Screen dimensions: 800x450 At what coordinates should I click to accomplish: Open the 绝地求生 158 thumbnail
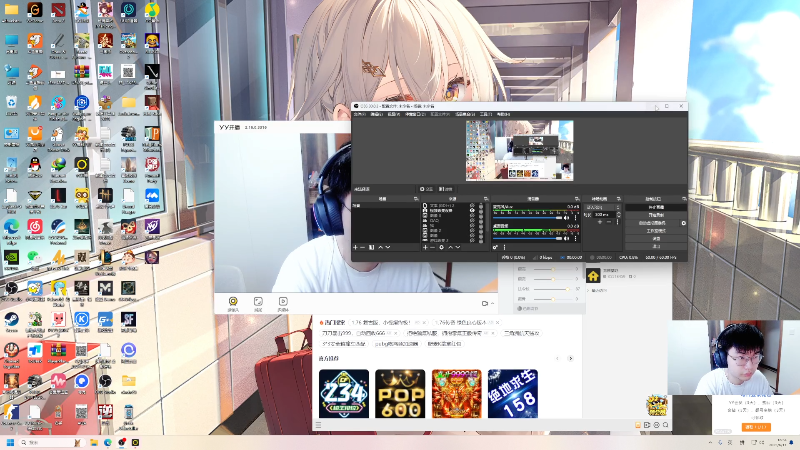[x=513, y=393]
